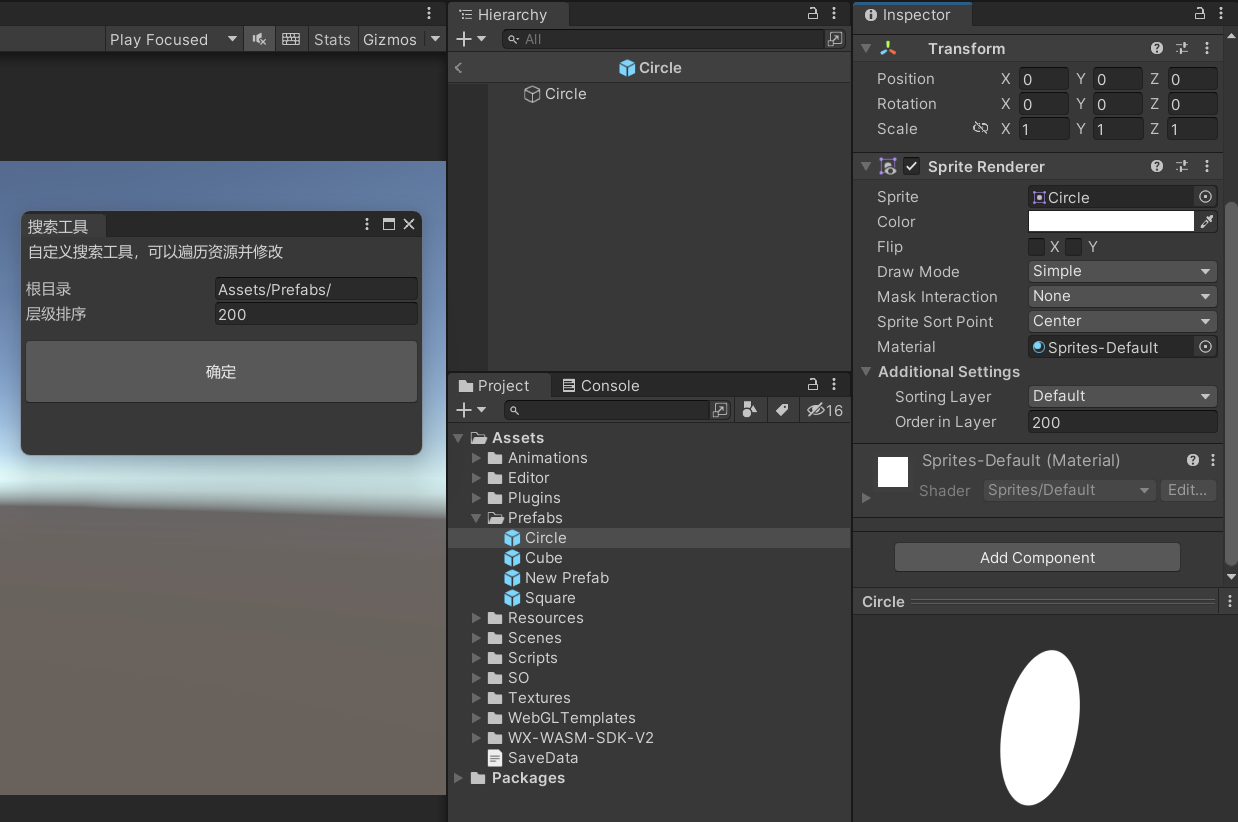The width and height of the screenshot is (1238, 822).
Task: Enable Flip Y on the Sprite Renderer
Action: click(1073, 246)
